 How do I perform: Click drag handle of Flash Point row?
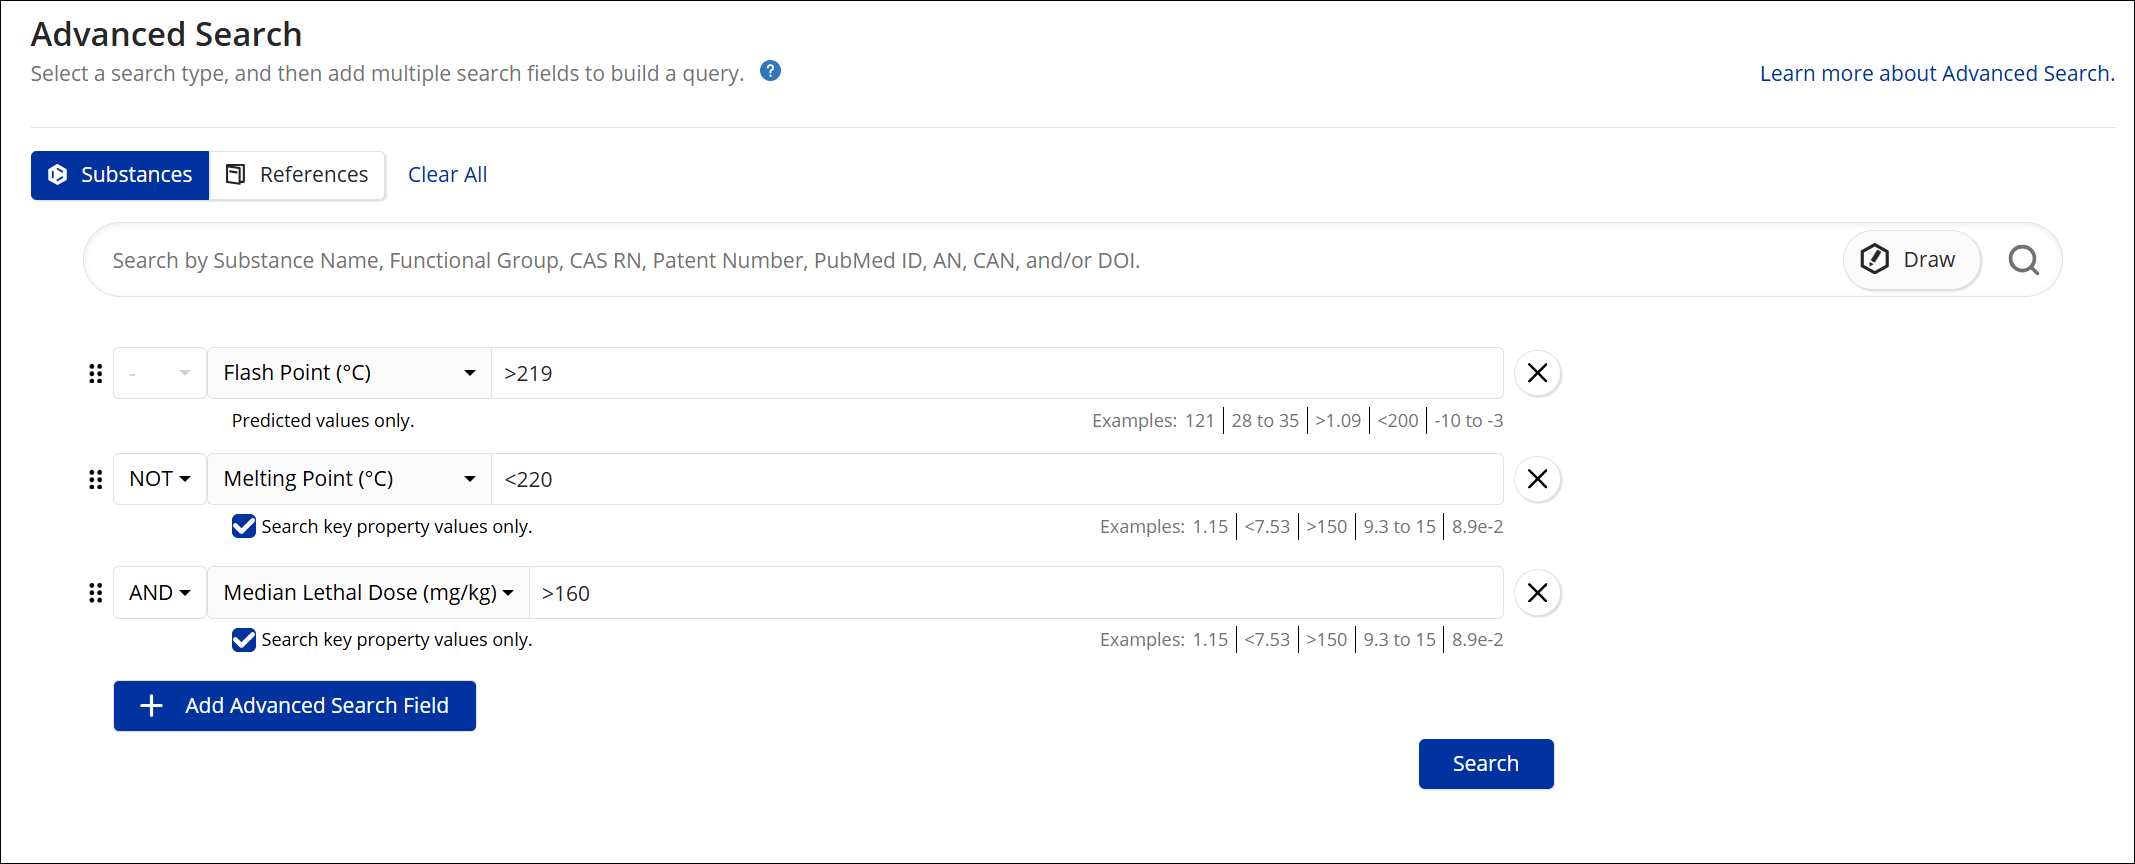coord(95,373)
